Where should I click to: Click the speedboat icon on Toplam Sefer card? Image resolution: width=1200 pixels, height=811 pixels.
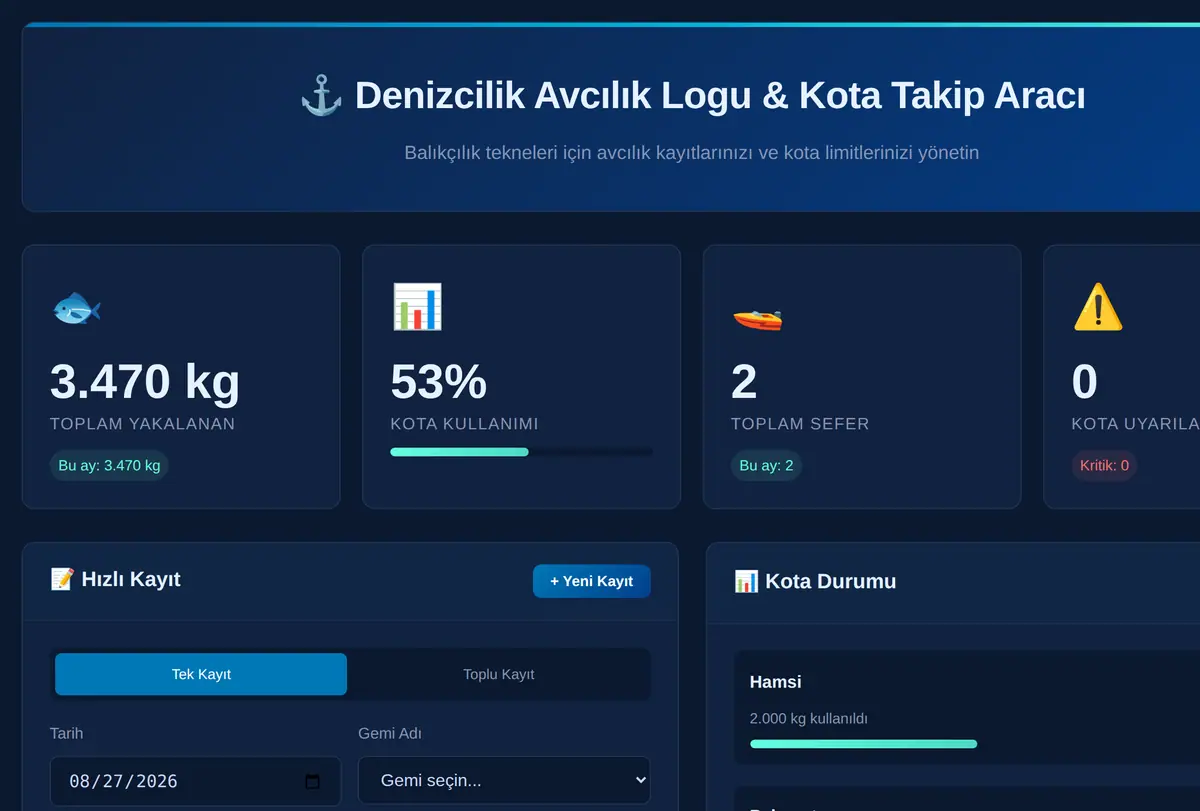click(x=757, y=318)
